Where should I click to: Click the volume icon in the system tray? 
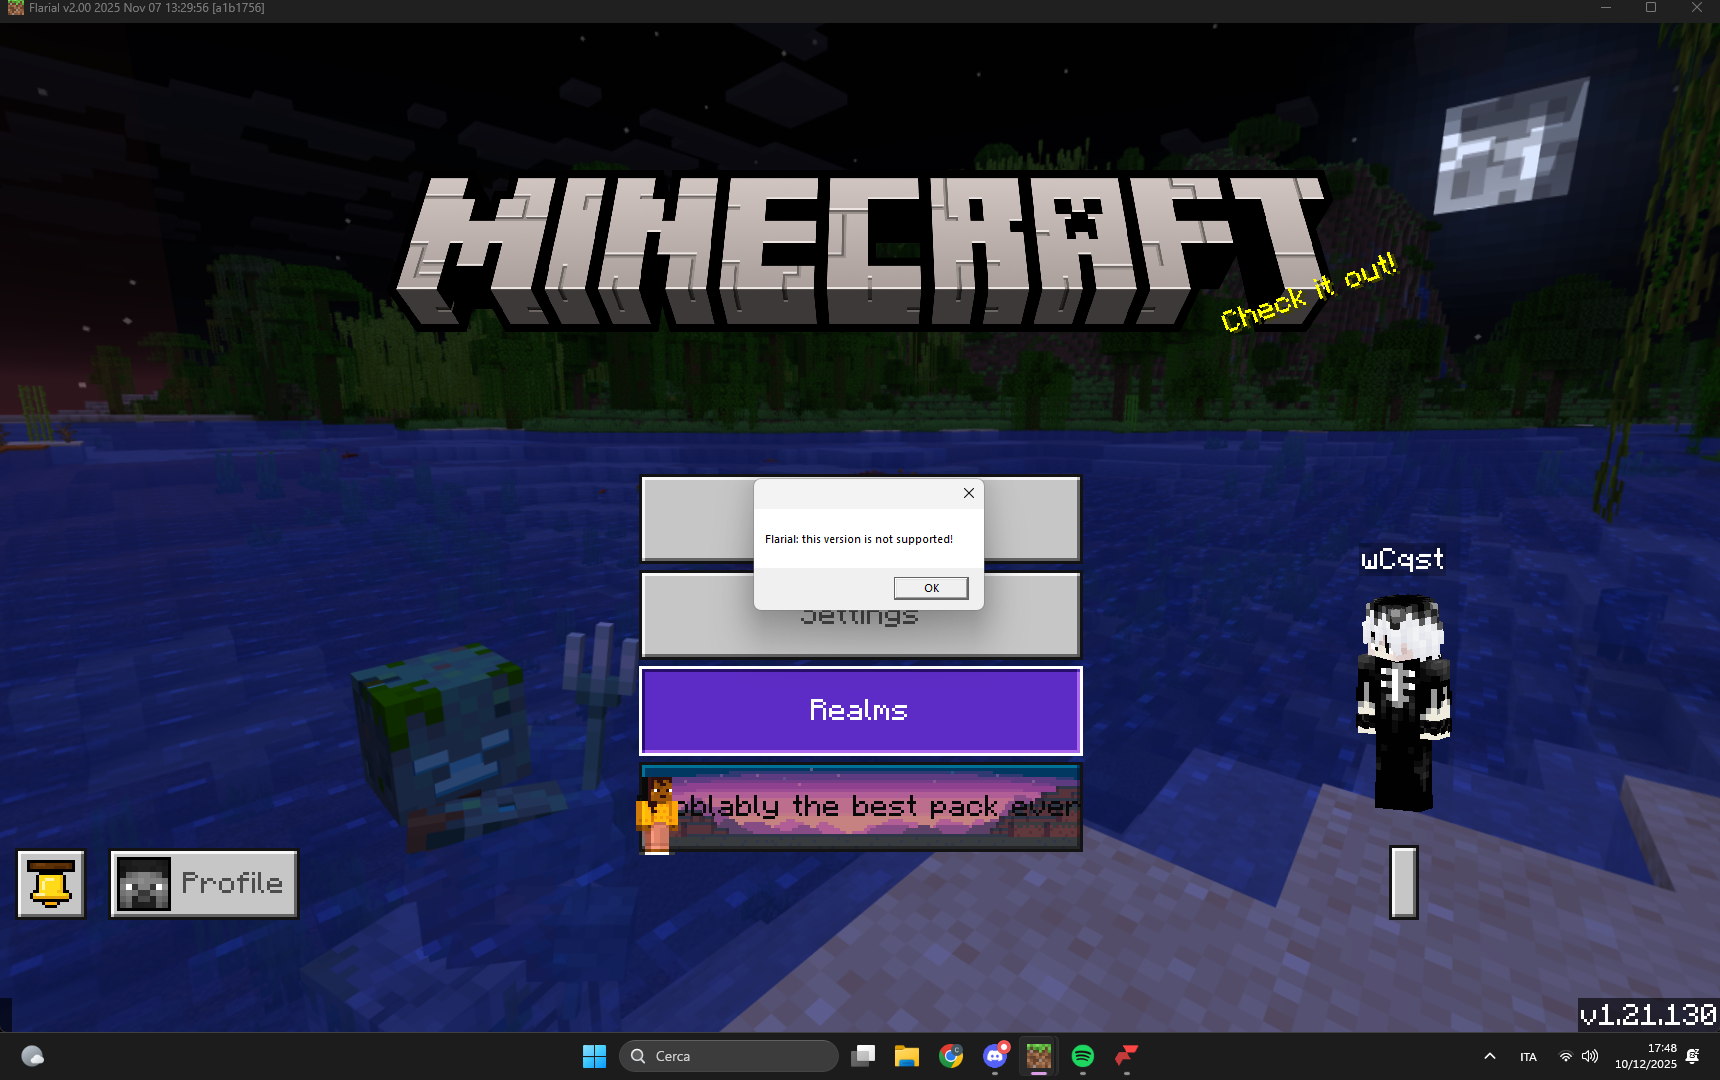1589,1055
